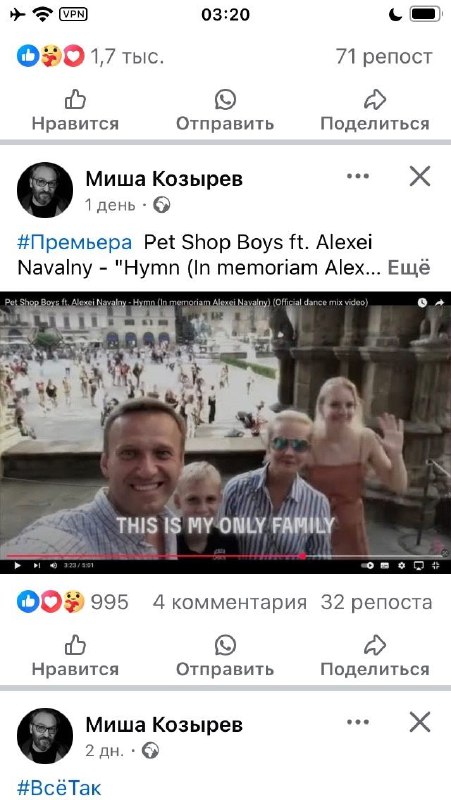Share the video post with Поделиться
Viewport: 451px width, 800px height.
[x=375, y=657]
